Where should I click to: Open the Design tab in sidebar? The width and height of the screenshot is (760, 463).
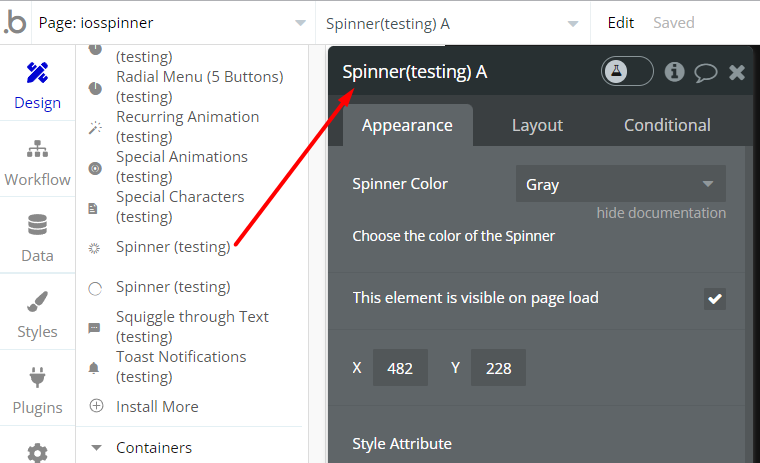point(37,85)
